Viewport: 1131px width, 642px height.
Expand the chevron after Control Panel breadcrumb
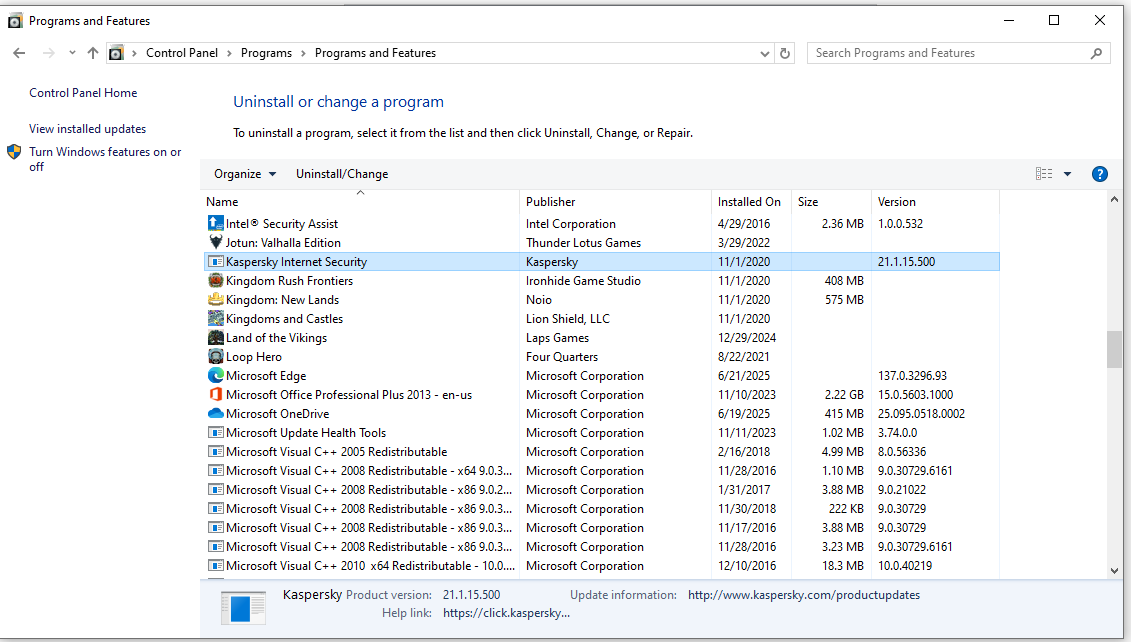[229, 53]
